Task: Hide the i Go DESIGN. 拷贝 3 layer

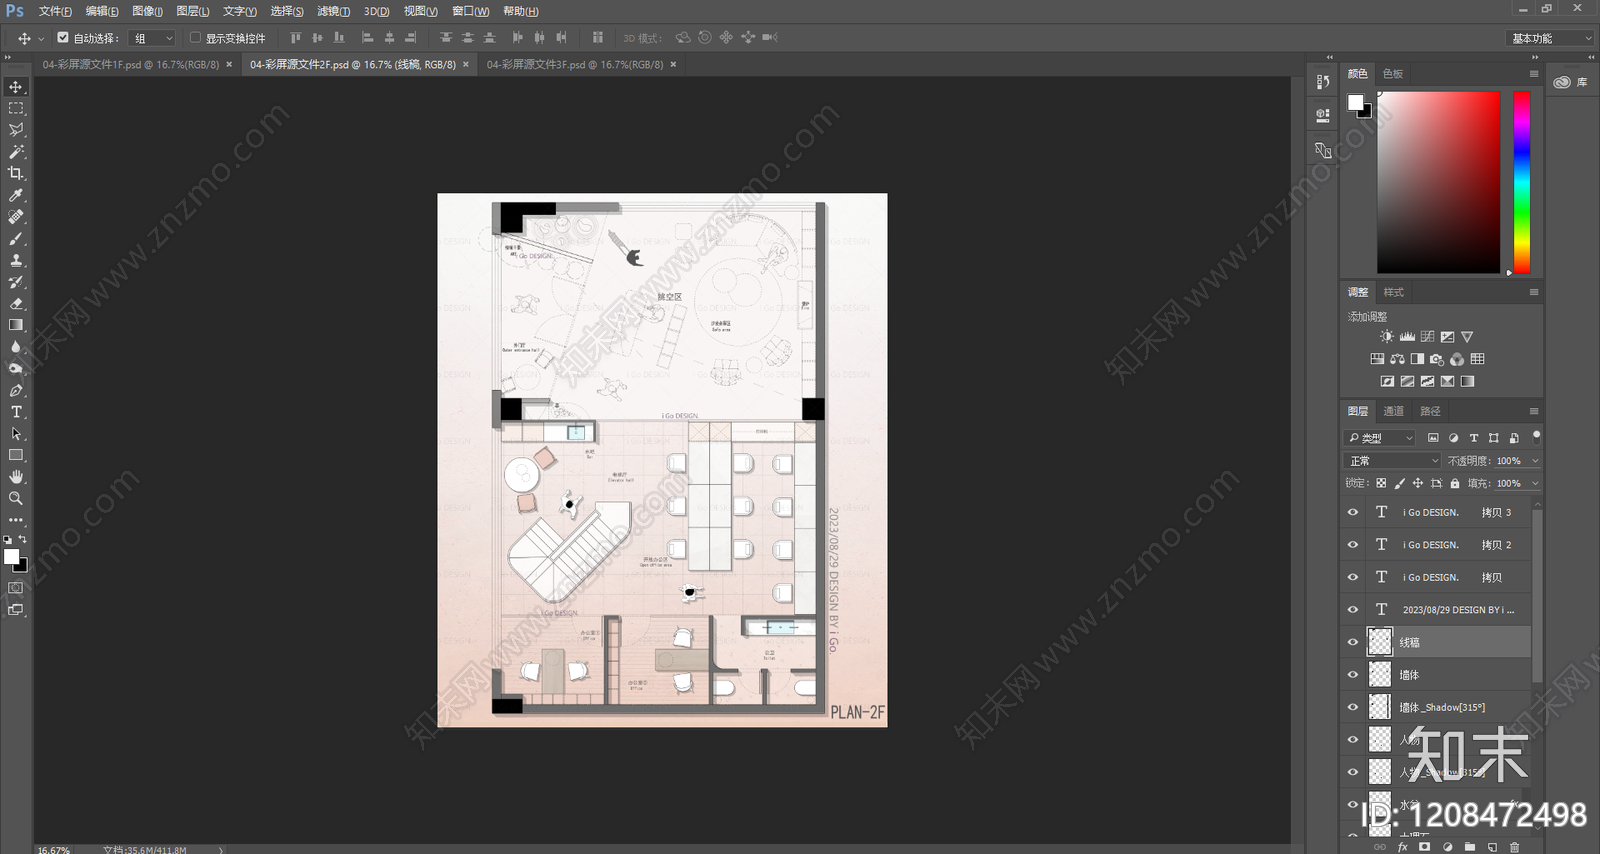Action: (x=1353, y=512)
